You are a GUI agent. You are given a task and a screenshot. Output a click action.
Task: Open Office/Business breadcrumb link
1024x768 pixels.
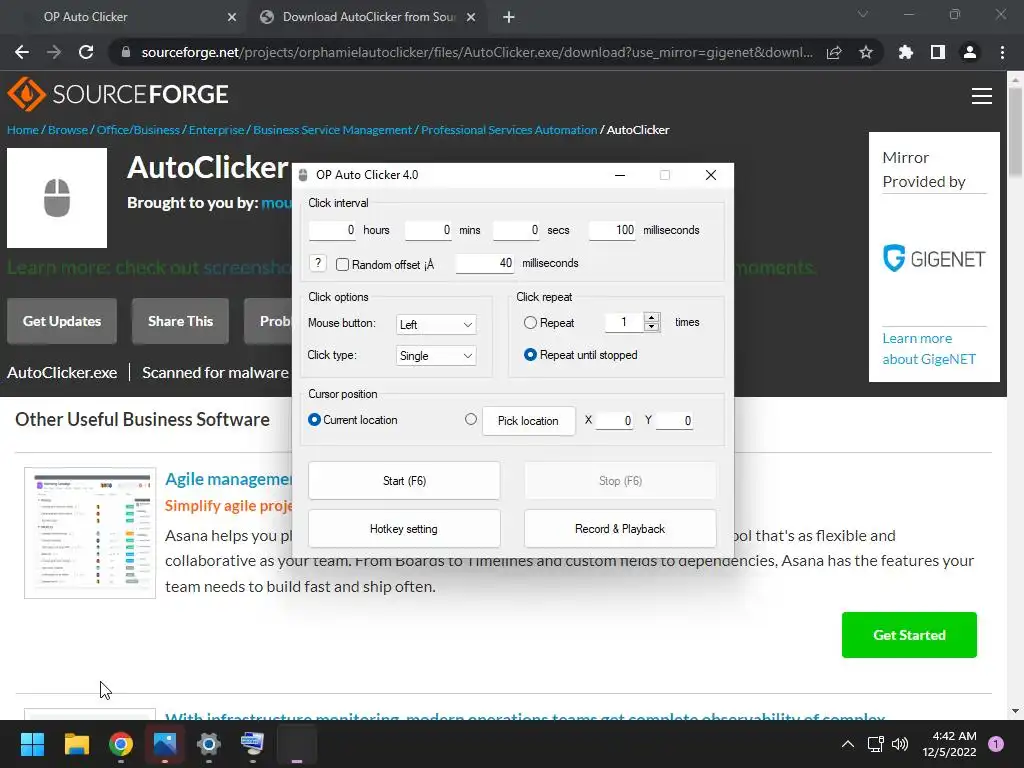click(x=138, y=130)
